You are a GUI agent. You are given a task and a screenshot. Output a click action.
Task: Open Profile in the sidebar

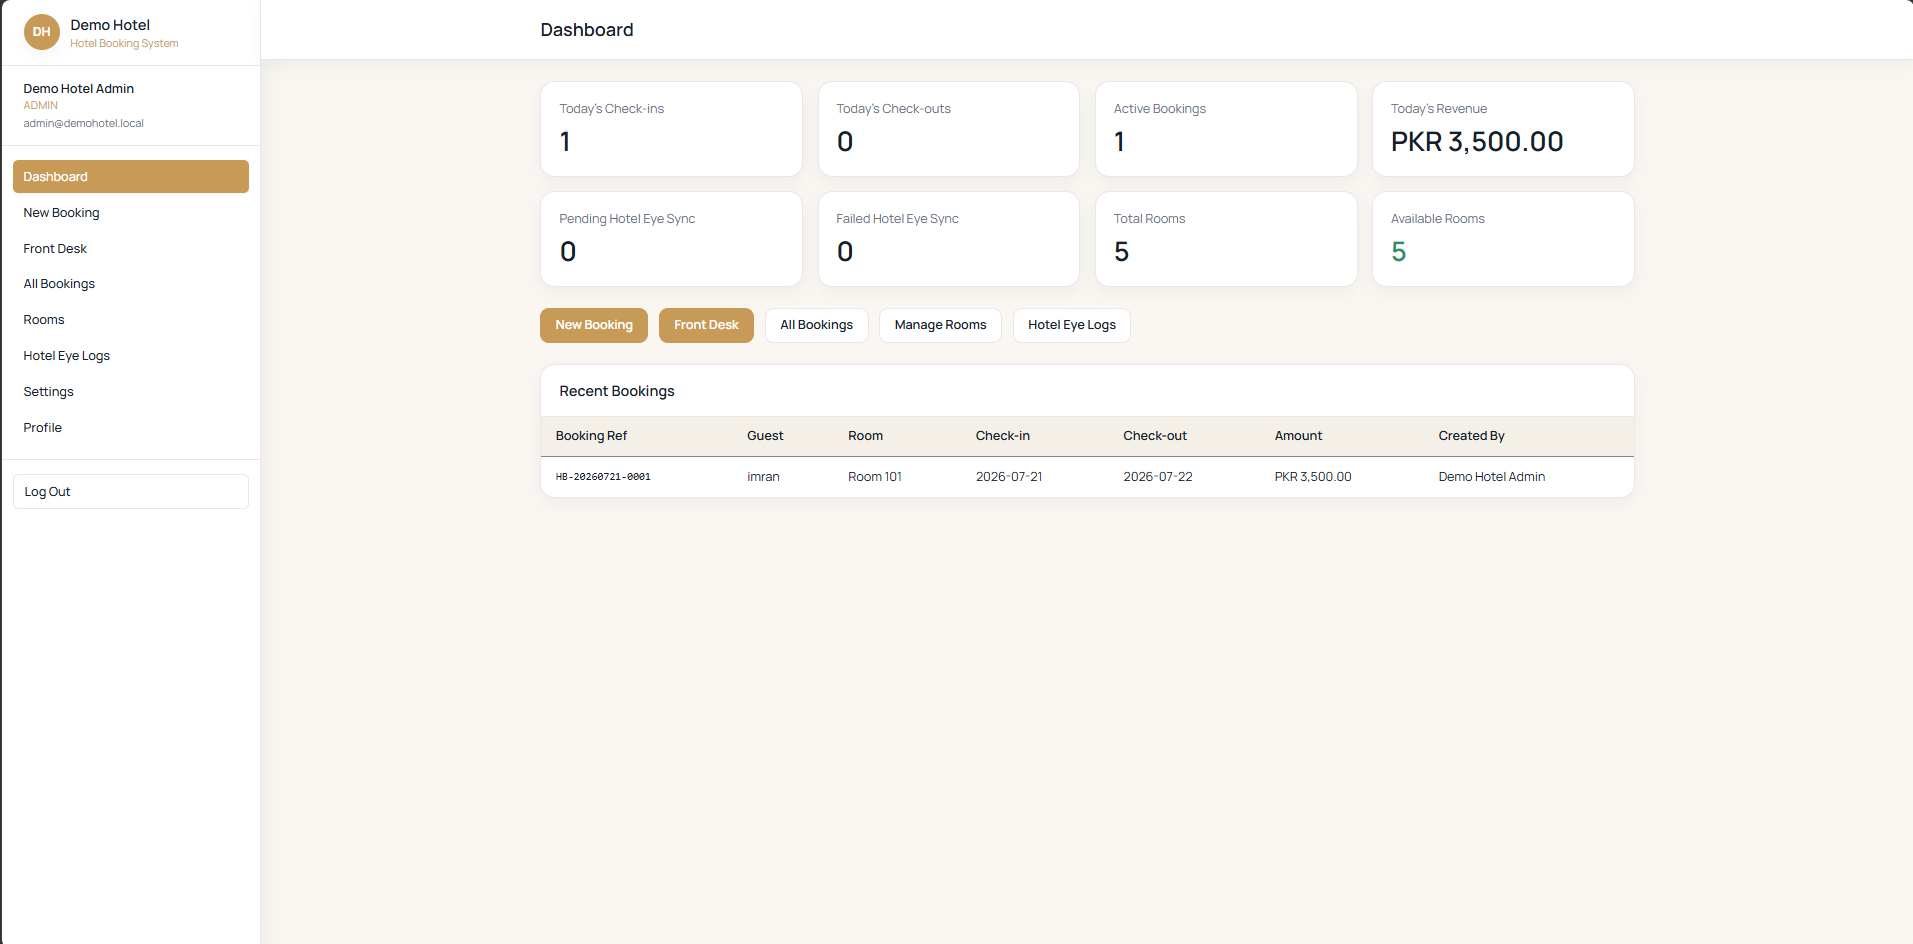pyautogui.click(x=131, y=428)
